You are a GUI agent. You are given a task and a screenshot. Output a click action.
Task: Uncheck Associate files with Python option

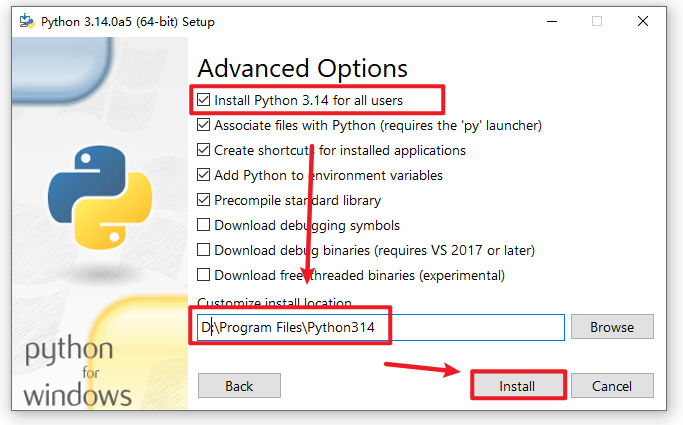point(205,126)
